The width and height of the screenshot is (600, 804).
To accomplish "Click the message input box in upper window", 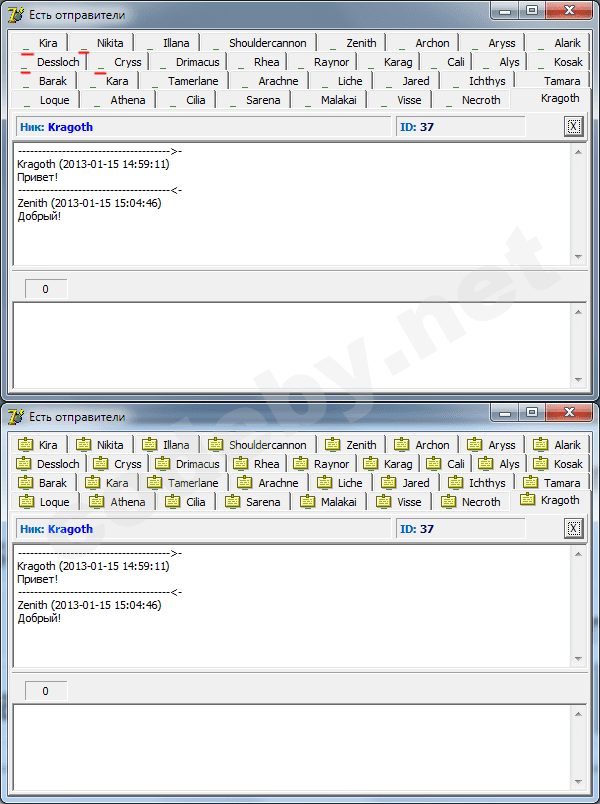I will point(292,345).
